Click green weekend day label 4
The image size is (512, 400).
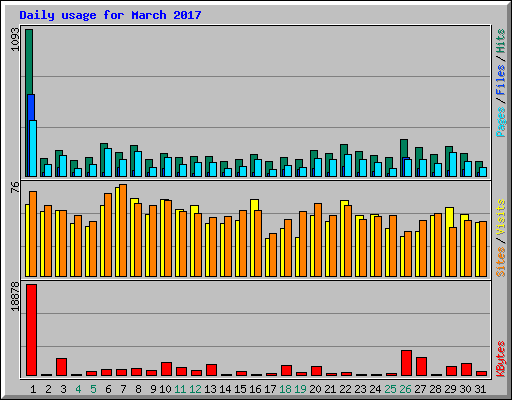tap(78, 389)
